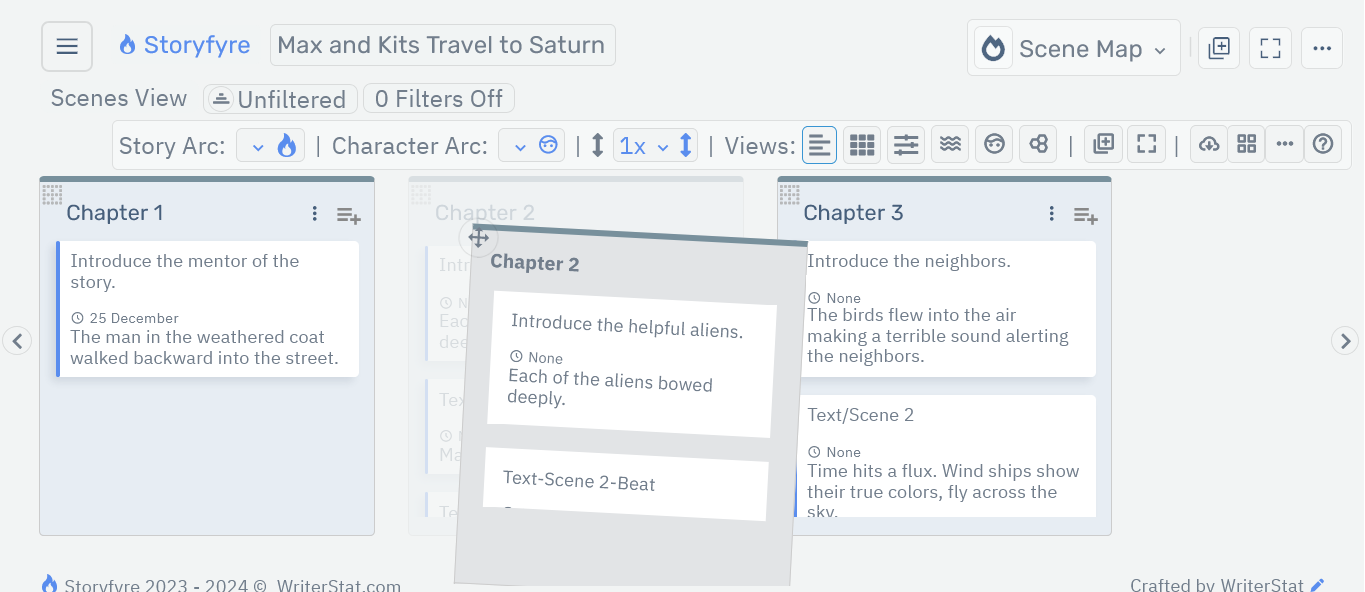Click the right chevron to scroll chapters

(x=1346, y=341)
